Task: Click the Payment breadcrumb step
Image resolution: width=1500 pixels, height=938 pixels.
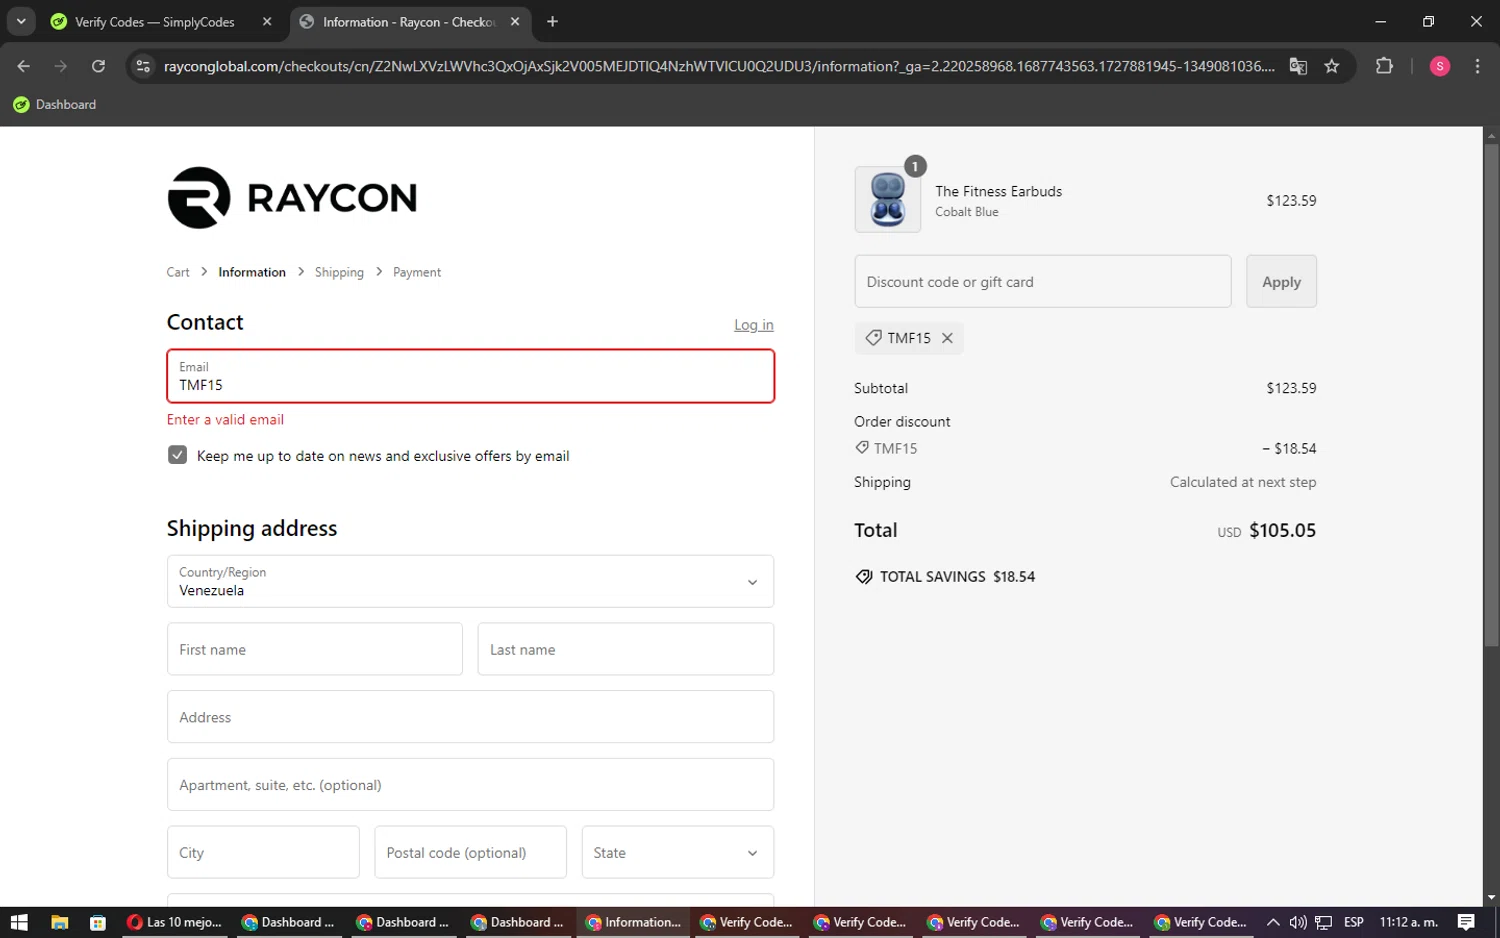Action: click(x=417, y=272)
